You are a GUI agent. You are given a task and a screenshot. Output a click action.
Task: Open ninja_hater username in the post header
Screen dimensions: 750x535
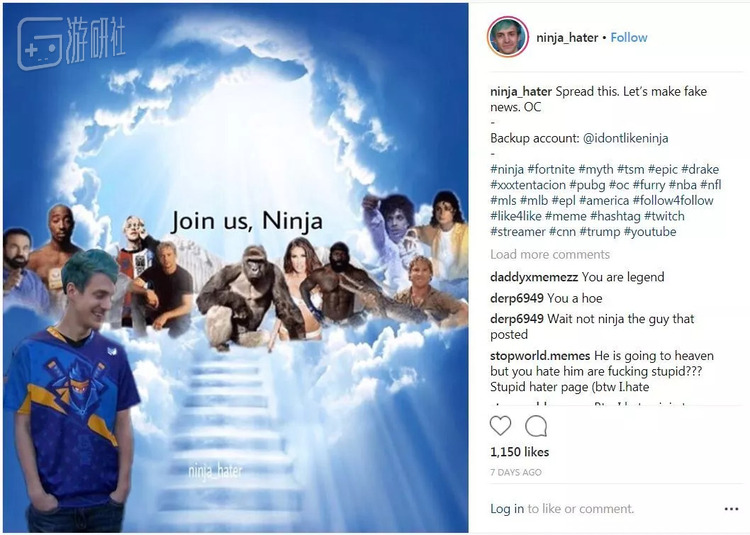pyautogui.click(x=567, y=38)
